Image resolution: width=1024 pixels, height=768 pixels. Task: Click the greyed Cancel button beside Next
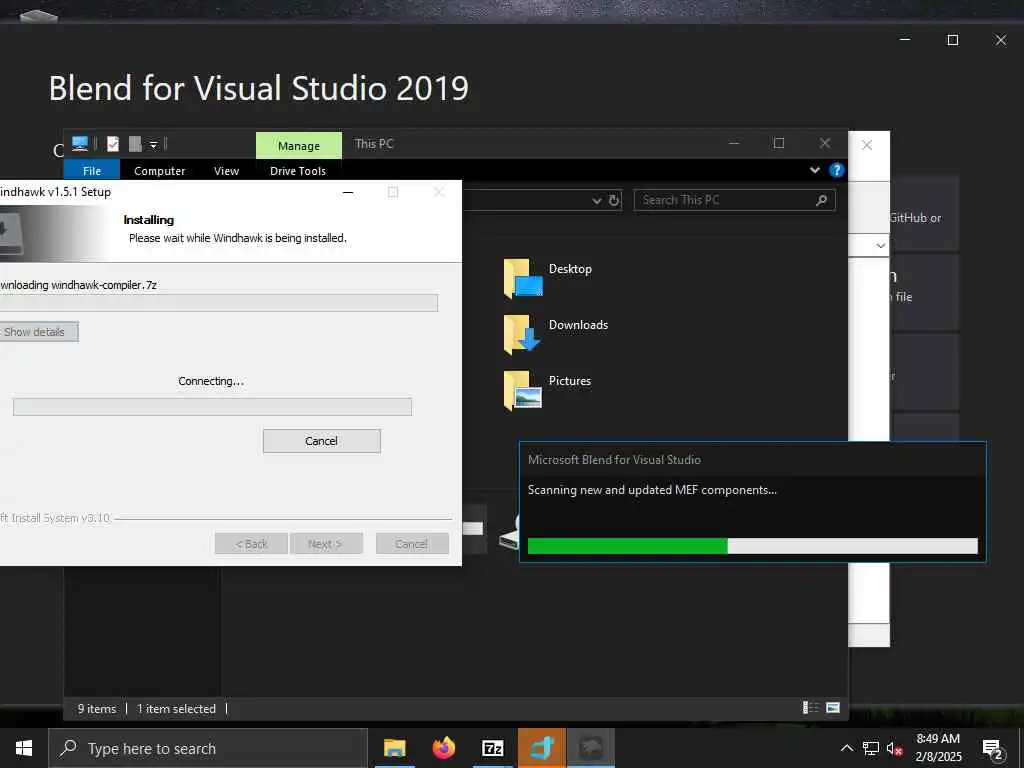pos(412,543)
